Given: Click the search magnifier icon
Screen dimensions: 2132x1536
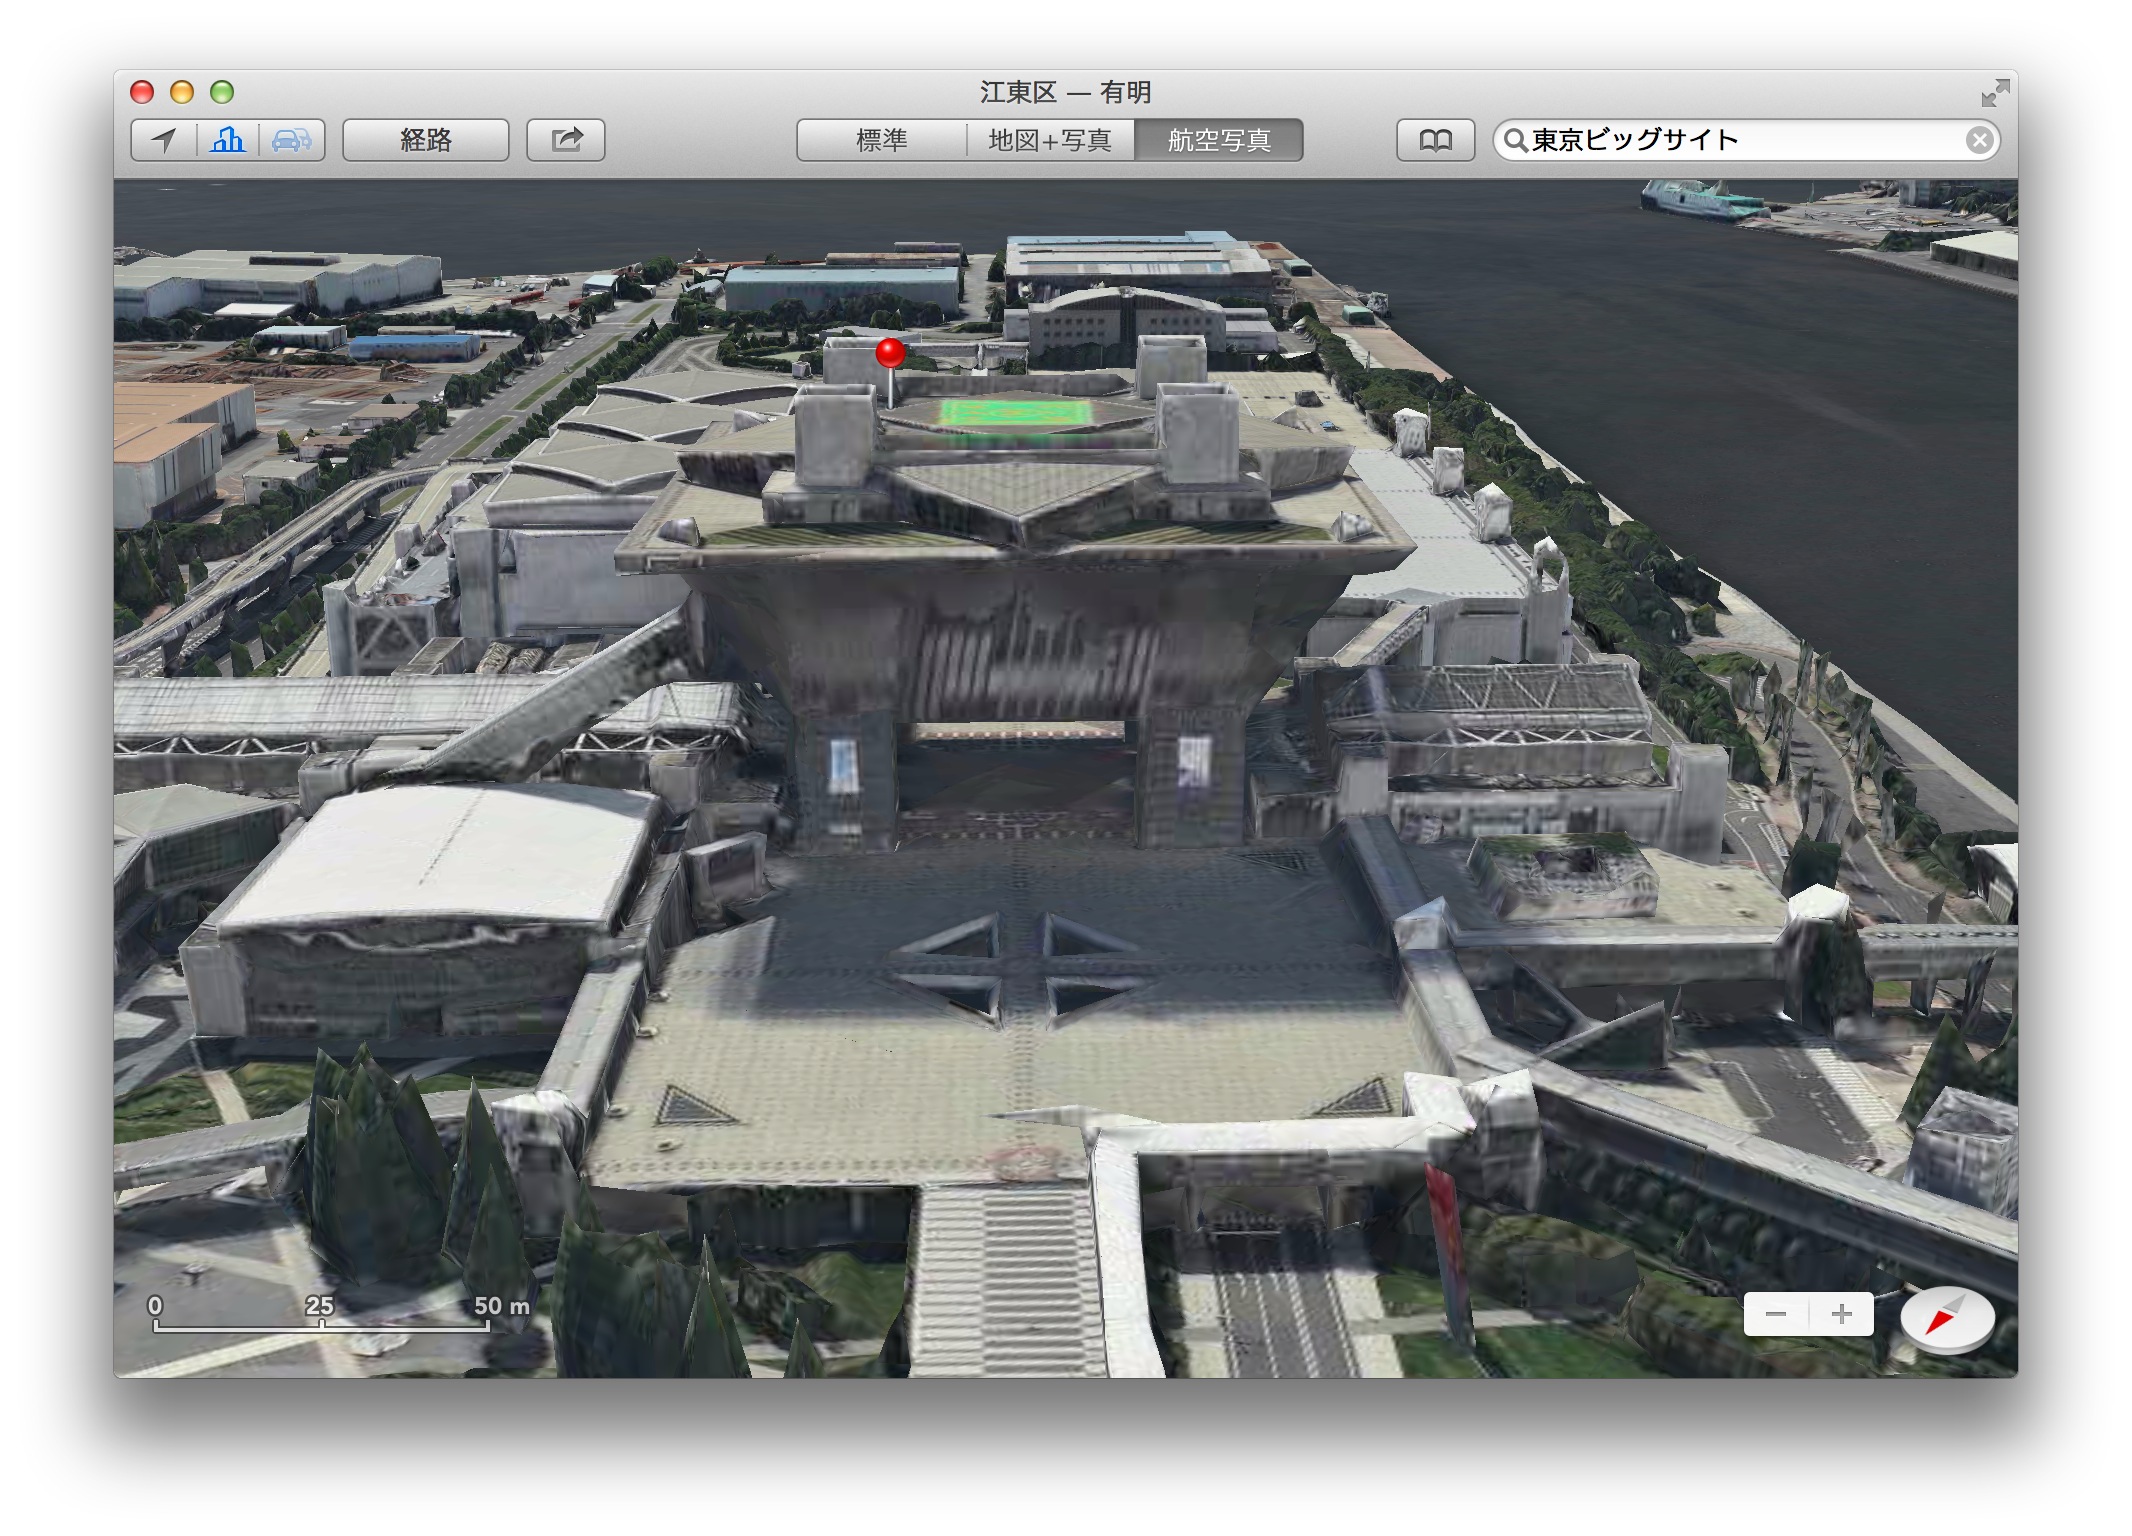Looking at the screenshot, I should tap(1516, 140).
